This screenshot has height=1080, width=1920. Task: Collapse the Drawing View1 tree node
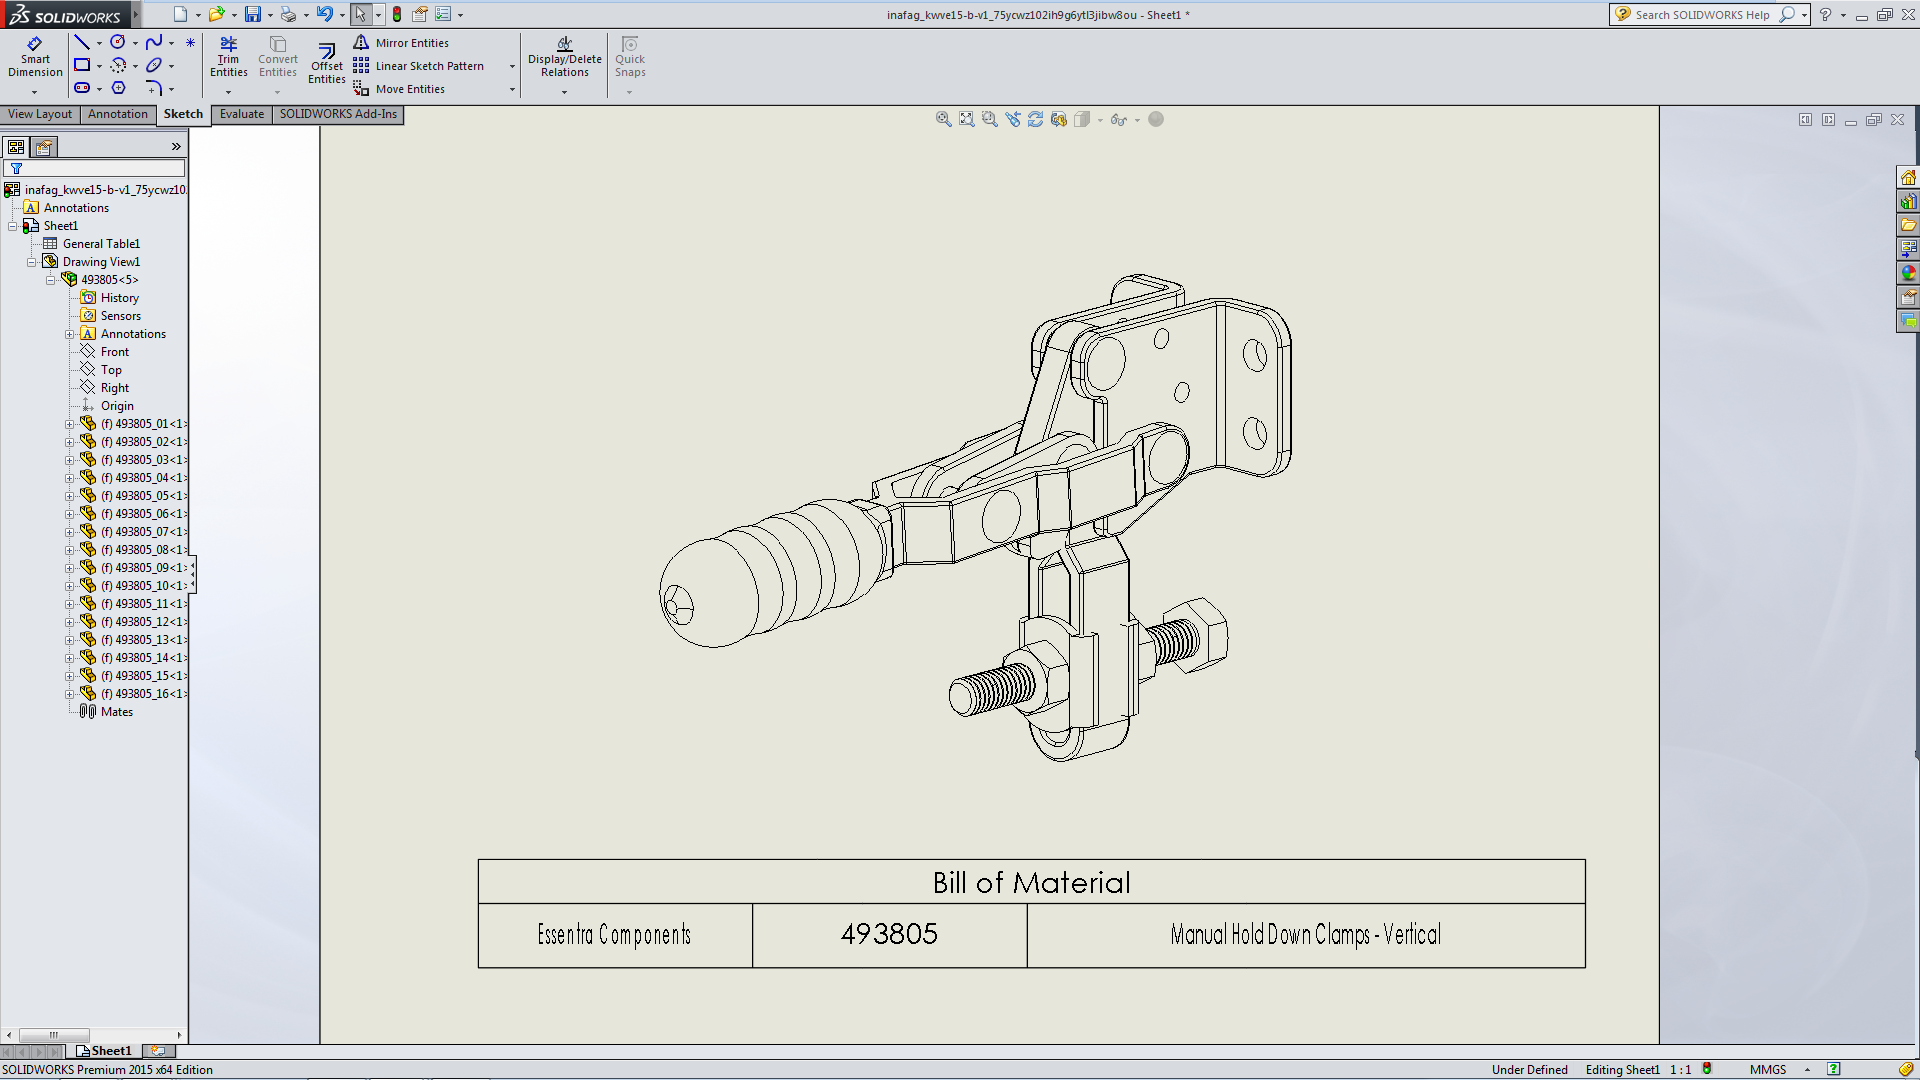[x=32, y=262]
